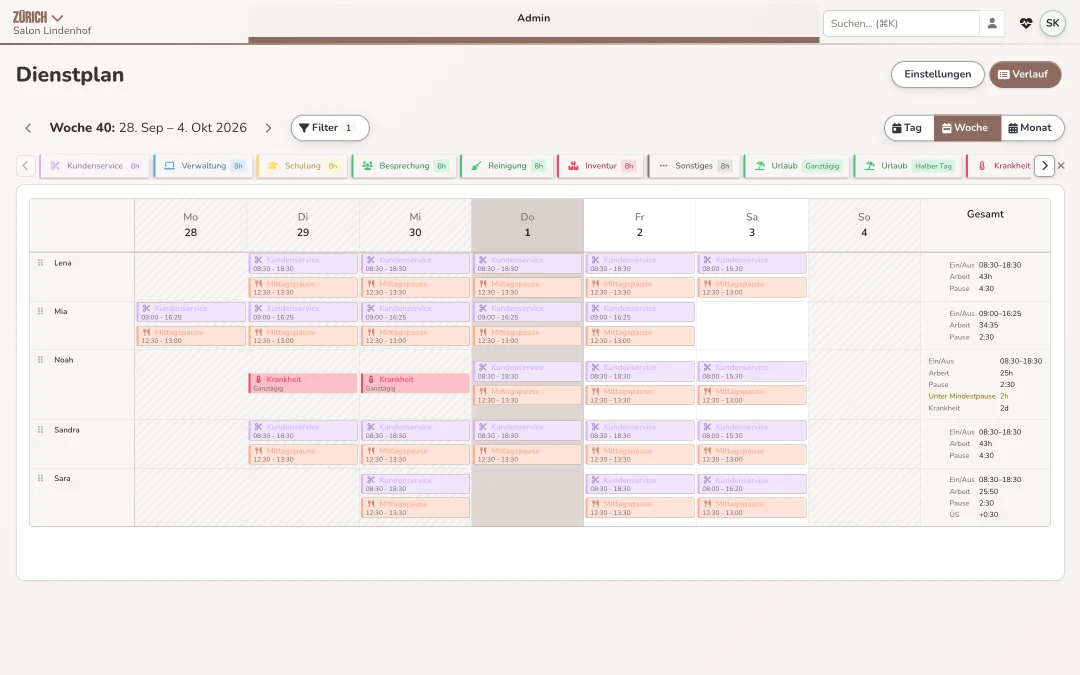Click the drag handle for Sandra's row
Viewport: 1080px width, 675px height.
coord(40,430)
